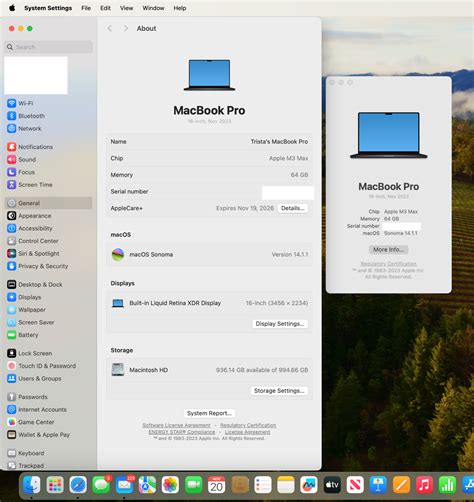Open Wallet & Apple Pay settings
This screenshot has height=502, width=474.
tap(38, 435)
